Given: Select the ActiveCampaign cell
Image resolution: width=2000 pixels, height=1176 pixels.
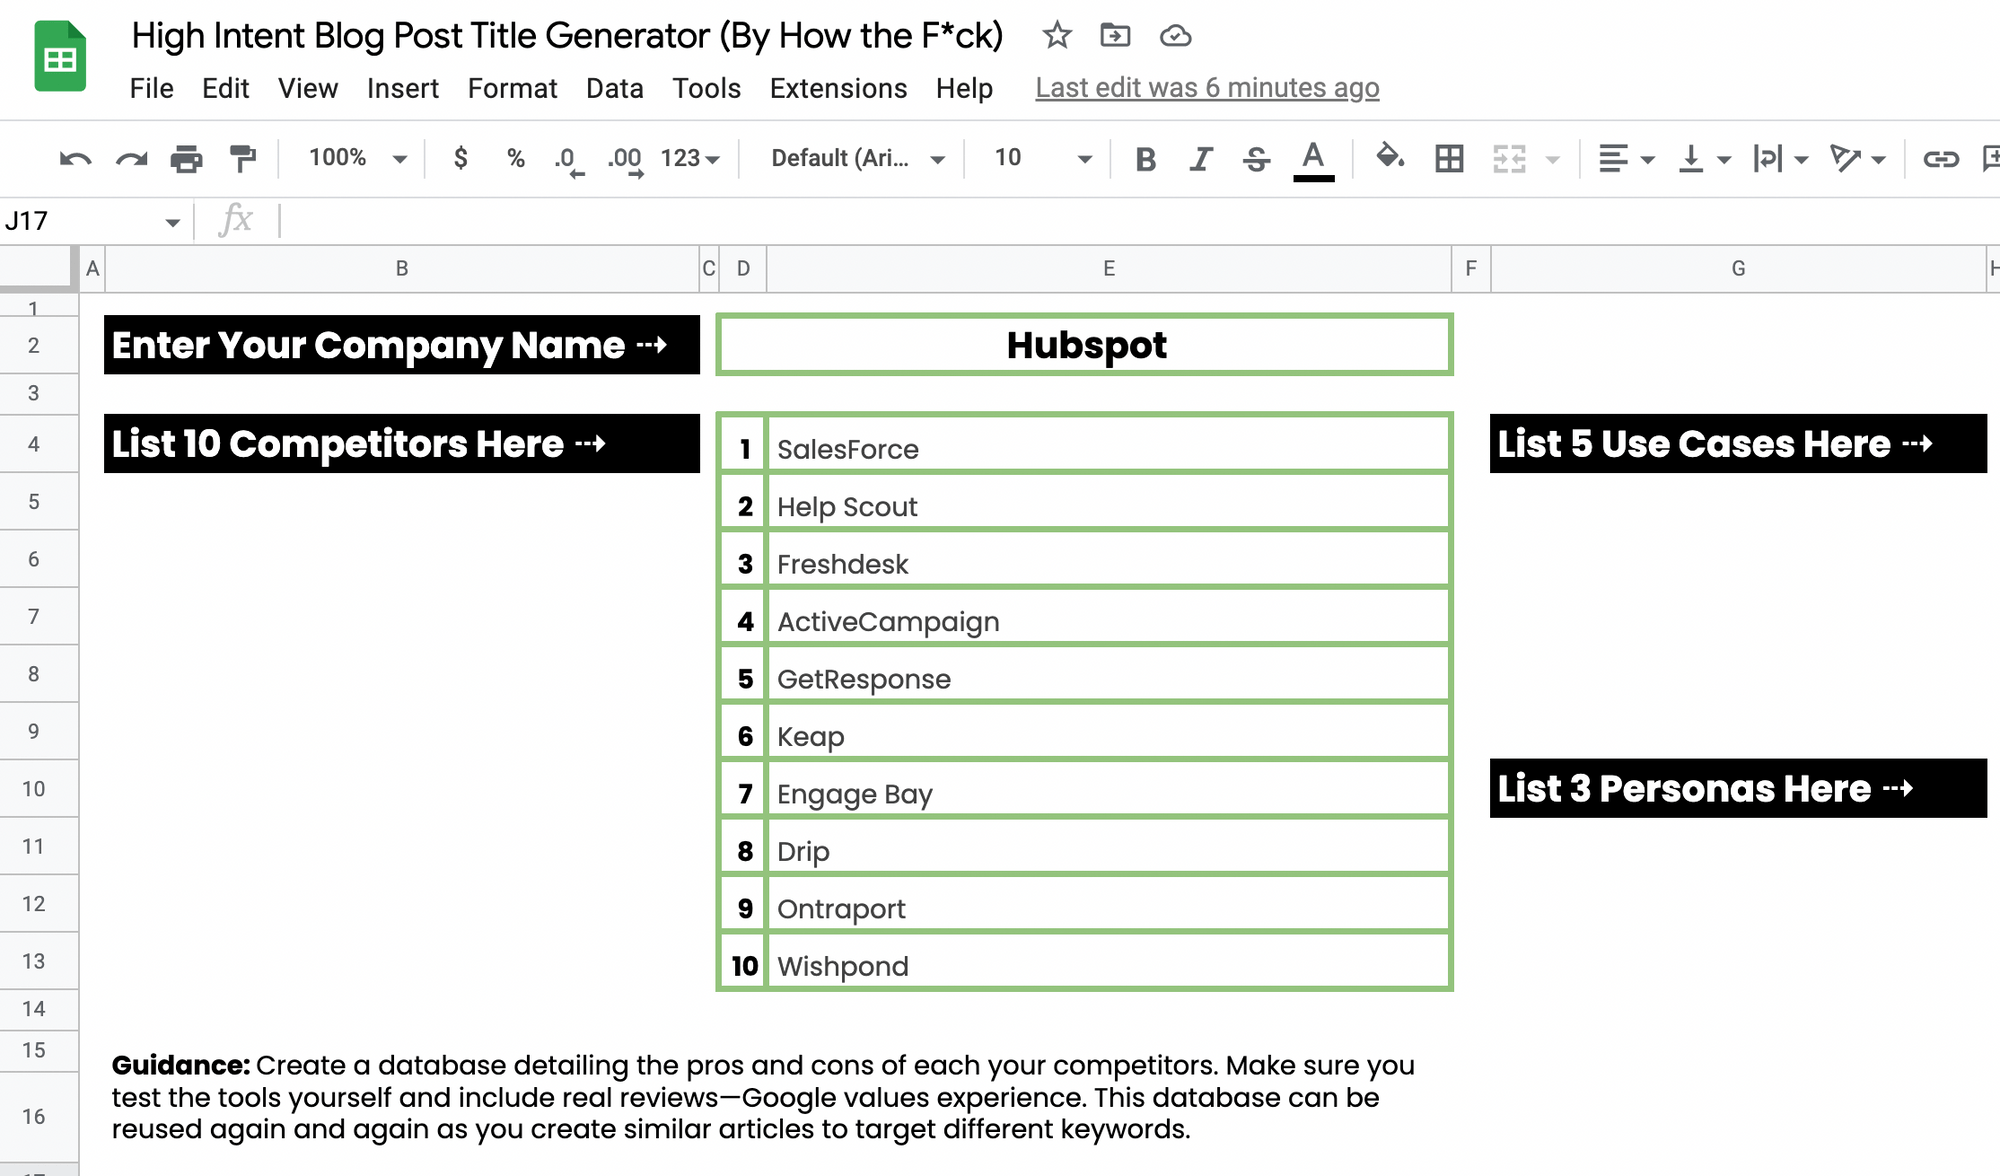Looking at the screenshot, I should point(1108,617).
